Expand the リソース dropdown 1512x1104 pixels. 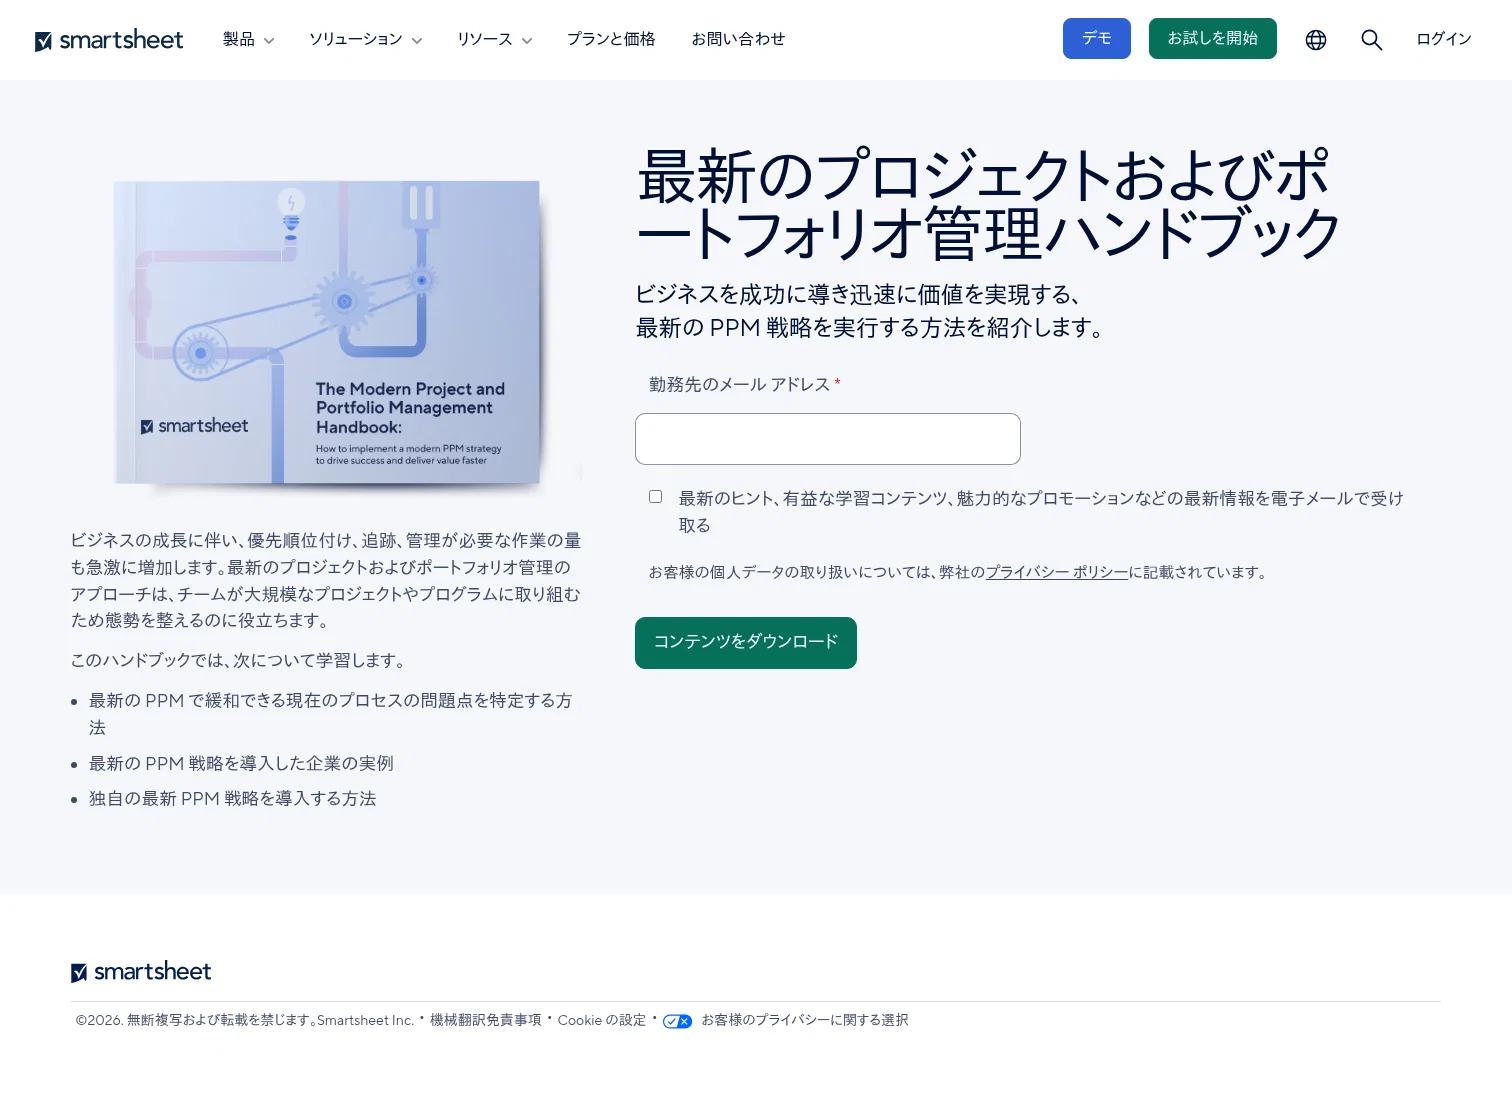point(494,39)
